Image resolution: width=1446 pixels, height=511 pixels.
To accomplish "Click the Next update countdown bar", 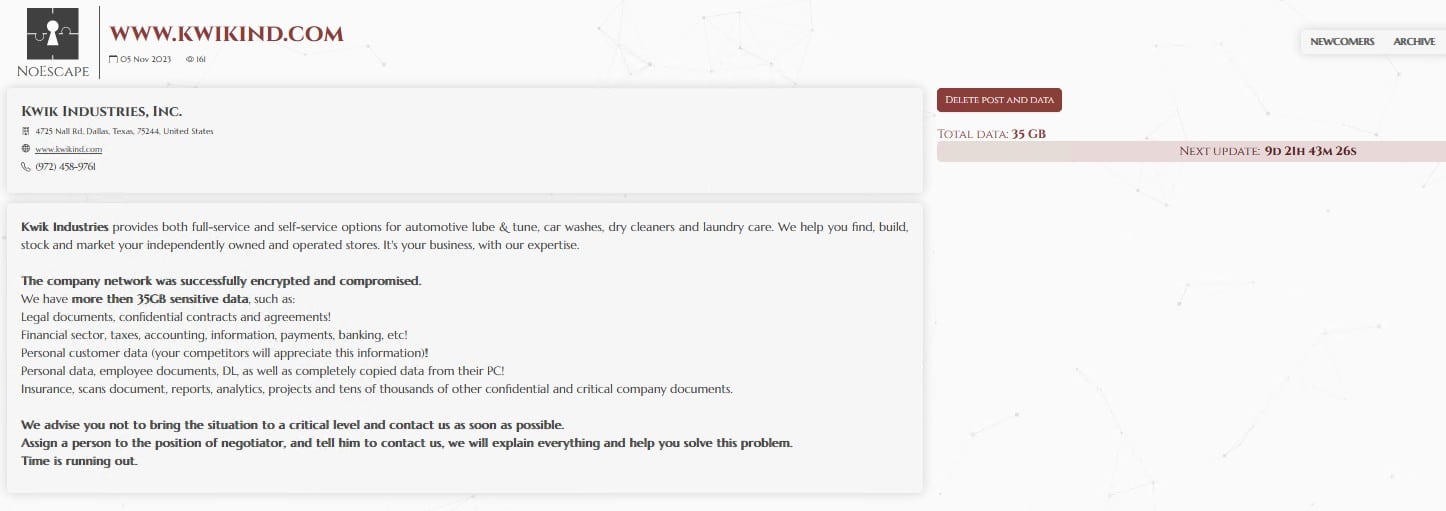I will pyautogui.click(x=1191, y=151).
